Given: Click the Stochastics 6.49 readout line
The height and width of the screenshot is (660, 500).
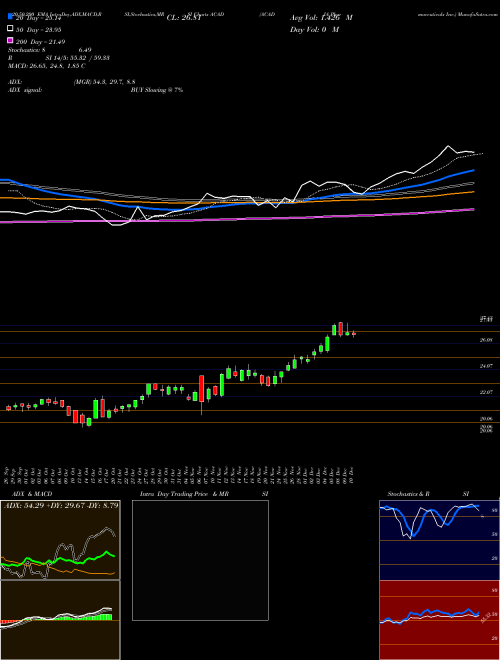Looking at the screenshot, I should point(50,50).
